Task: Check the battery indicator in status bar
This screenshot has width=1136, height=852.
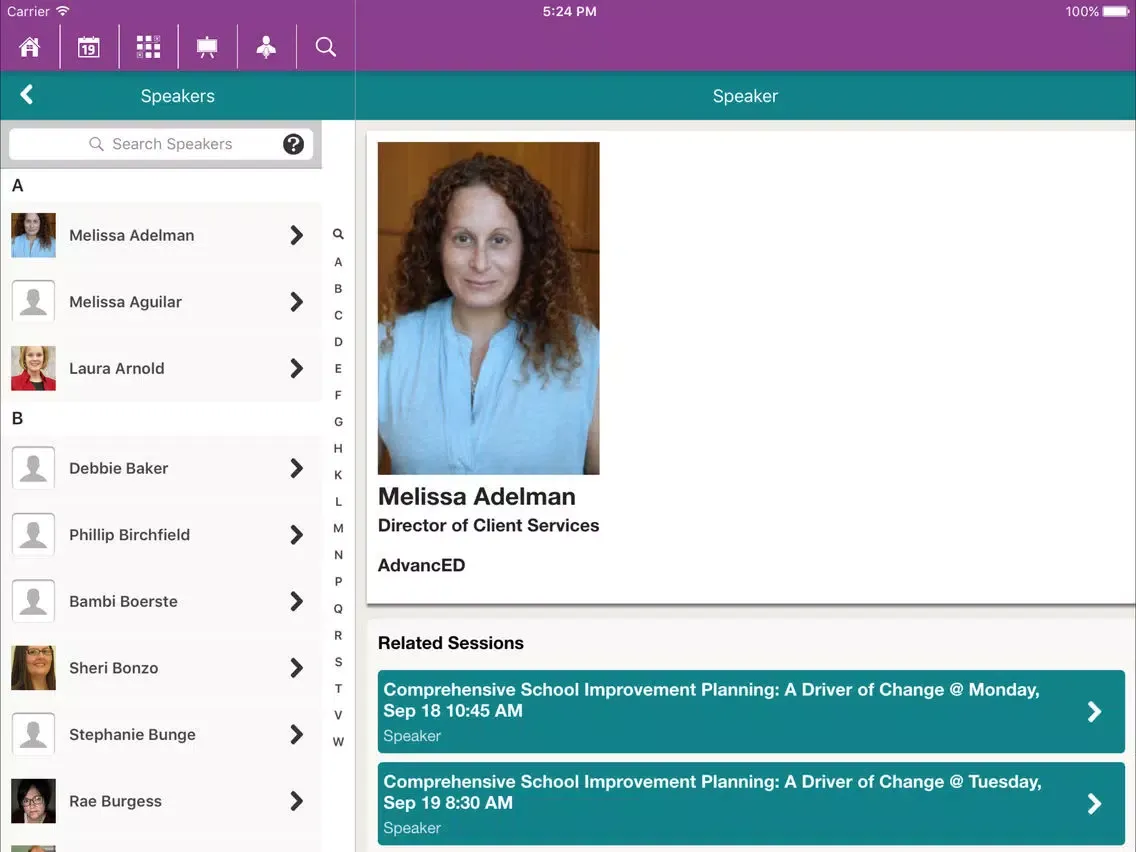Action: (1116, 12)
